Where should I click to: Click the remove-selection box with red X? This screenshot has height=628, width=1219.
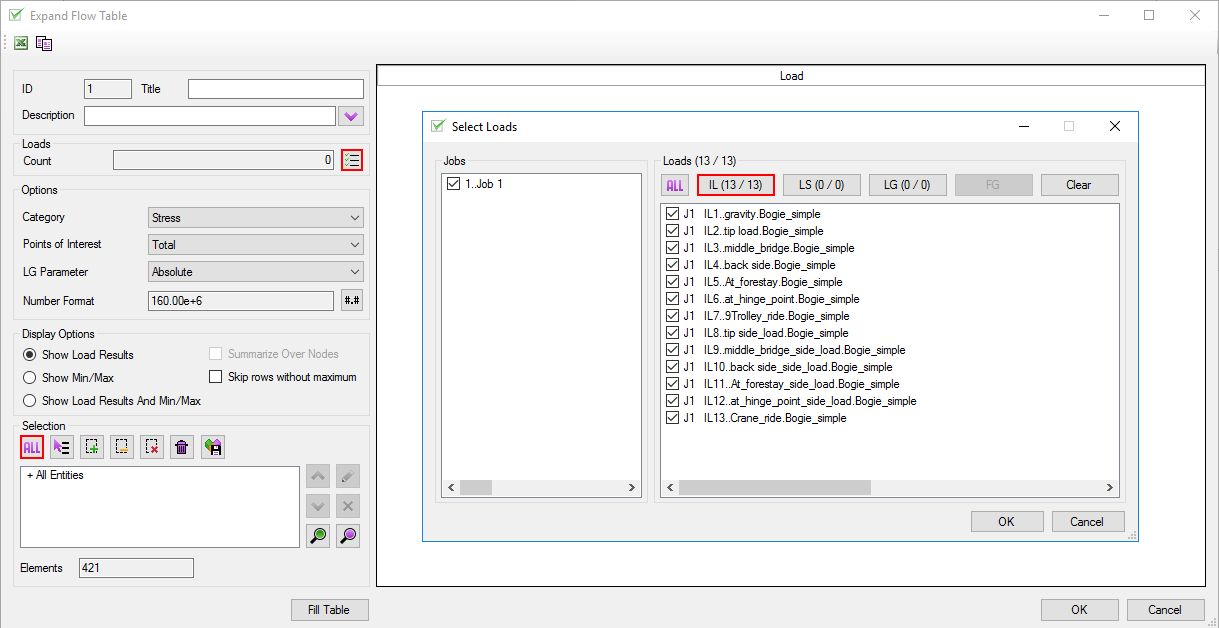click(152, 448)
